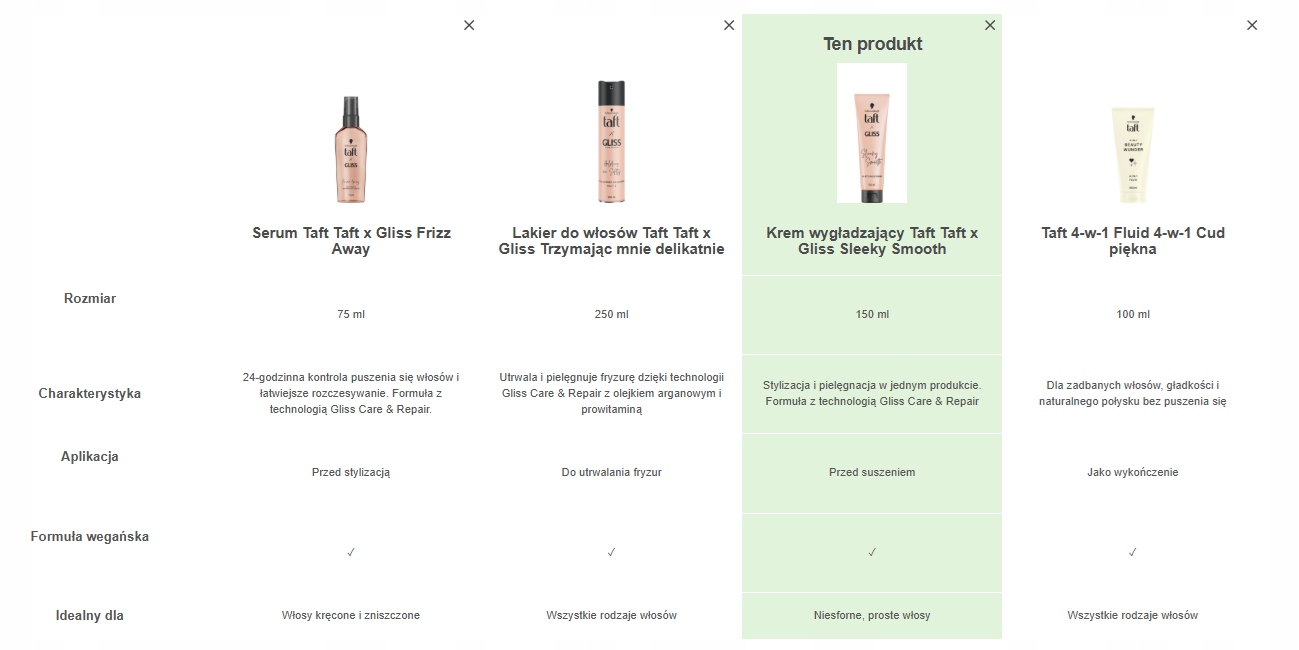Open Taft 4-w-1 Fluid Cud piękna title
Image resolution: width=1299 pixels, height=650 pixels.
pyautogui.click(x=1133, y=241)
